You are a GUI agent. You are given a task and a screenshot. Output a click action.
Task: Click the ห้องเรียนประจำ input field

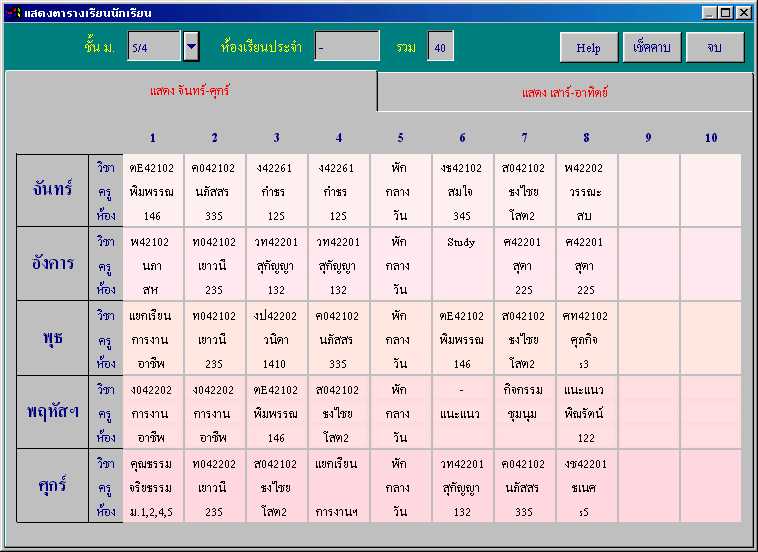347,46
